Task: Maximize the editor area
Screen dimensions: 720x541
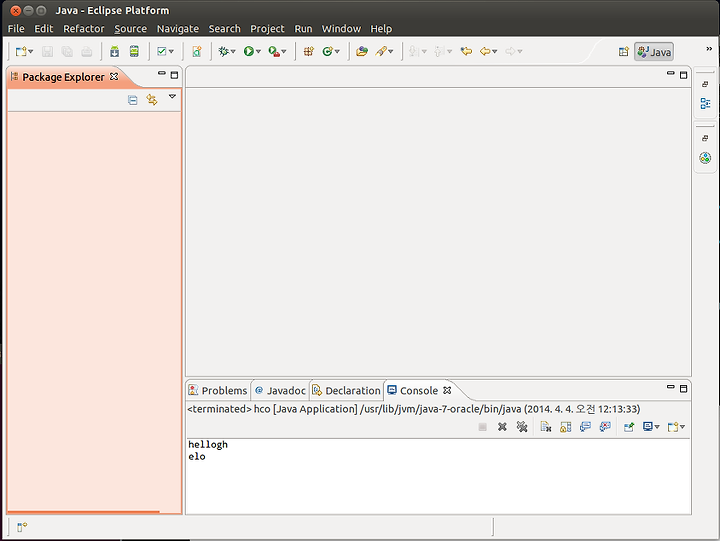Action: pyautogui.click(x=683, y=75)
